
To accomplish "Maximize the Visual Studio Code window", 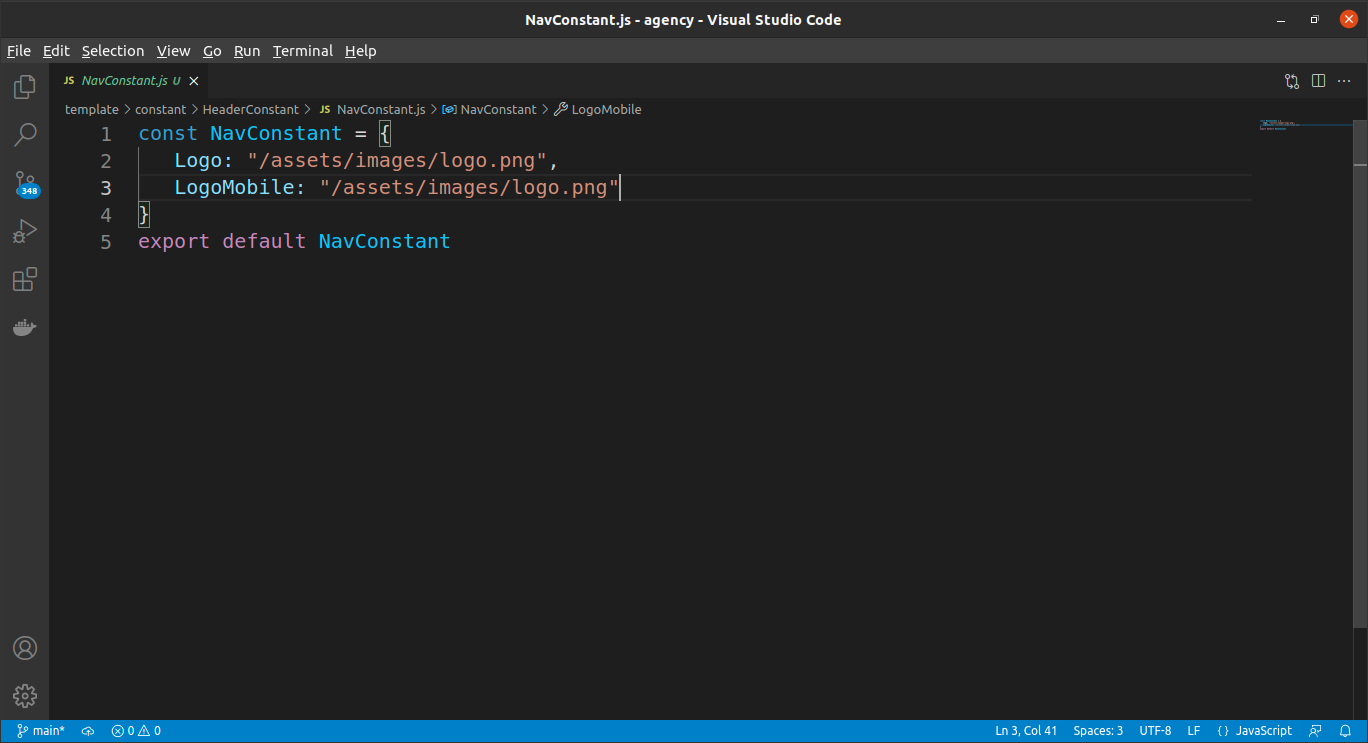I will point(1315,20).
